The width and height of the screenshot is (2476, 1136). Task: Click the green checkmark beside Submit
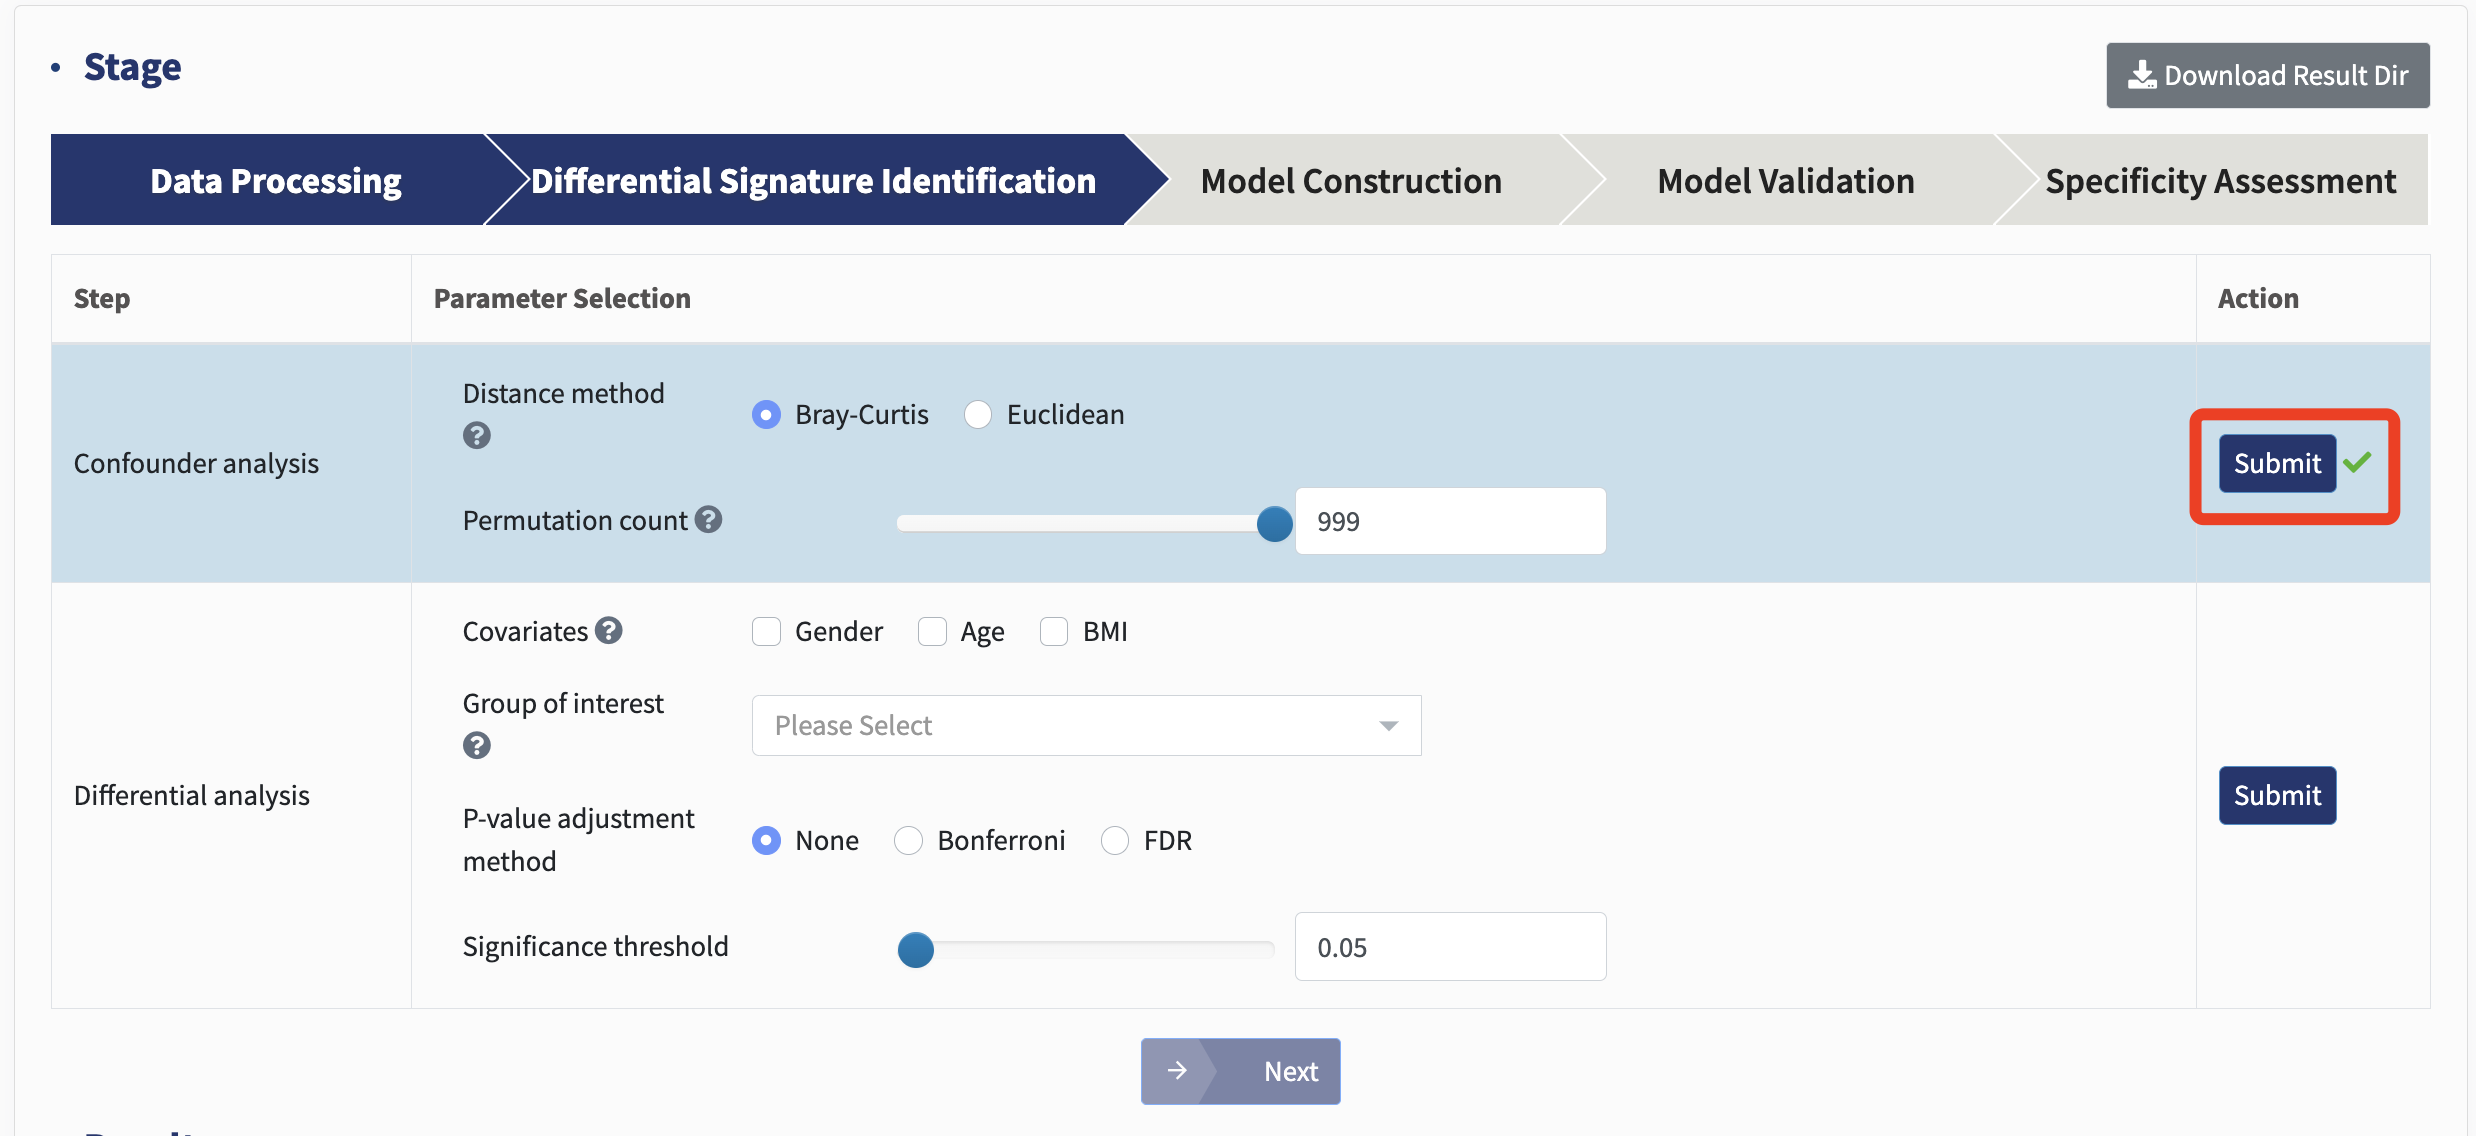point(2357,462)
